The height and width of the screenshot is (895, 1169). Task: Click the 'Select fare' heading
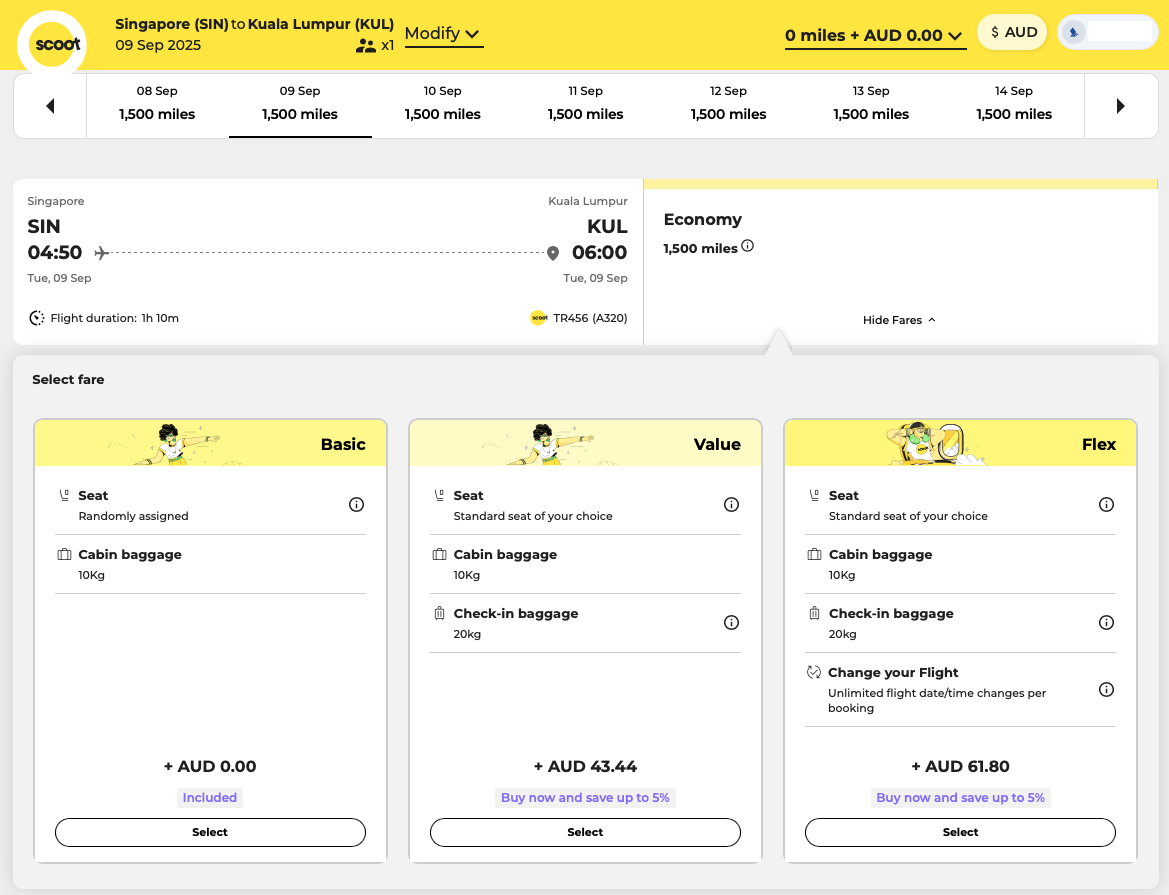[68, 380]
